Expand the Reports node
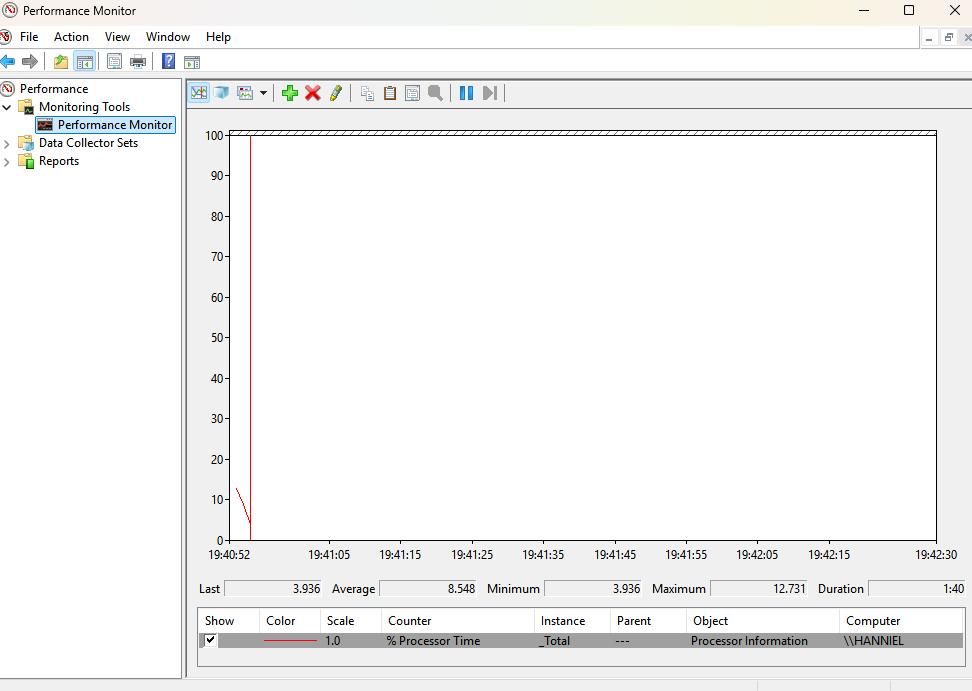Image resolution: width=972 pixels, height=691 pixels. [x=7, y=162]
